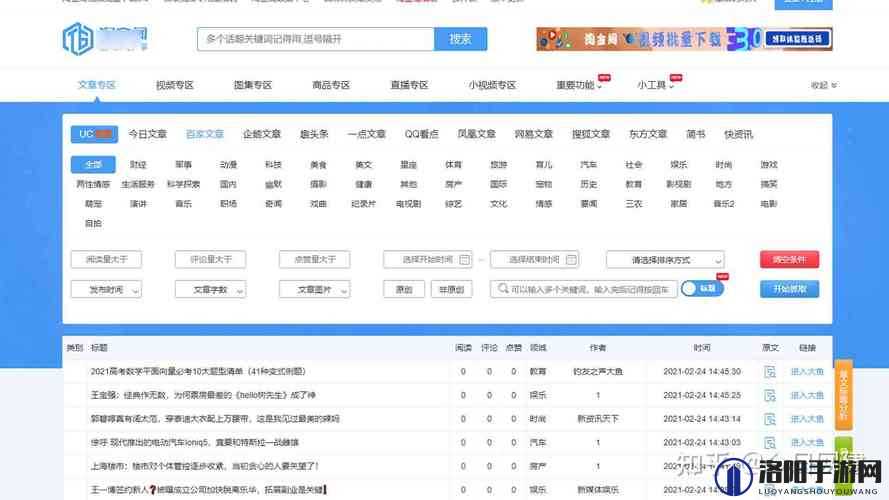The height and width of the screenshot is (500, 889).
Task: Open 进入大鱼 link for the 2021高考数学 row
Action: (x=807, y=372)
